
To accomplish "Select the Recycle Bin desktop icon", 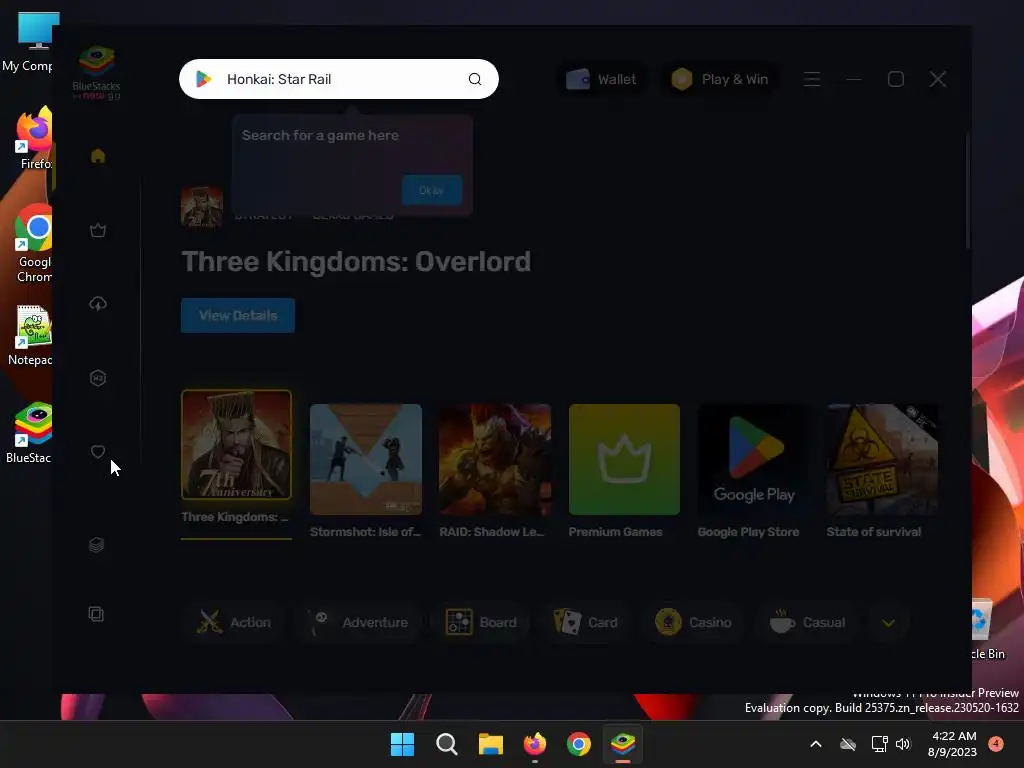I will 987,629.
